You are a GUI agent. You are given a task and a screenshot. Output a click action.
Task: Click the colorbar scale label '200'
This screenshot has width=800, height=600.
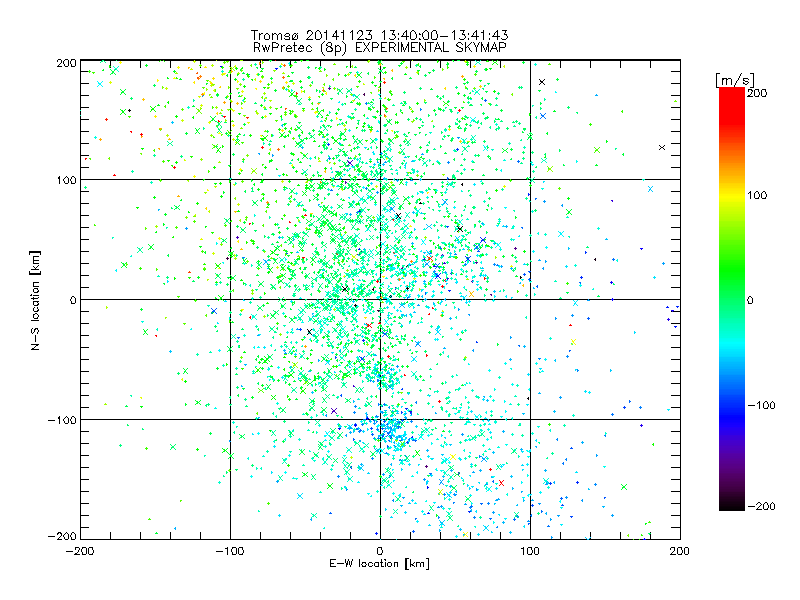coord(757,93)
